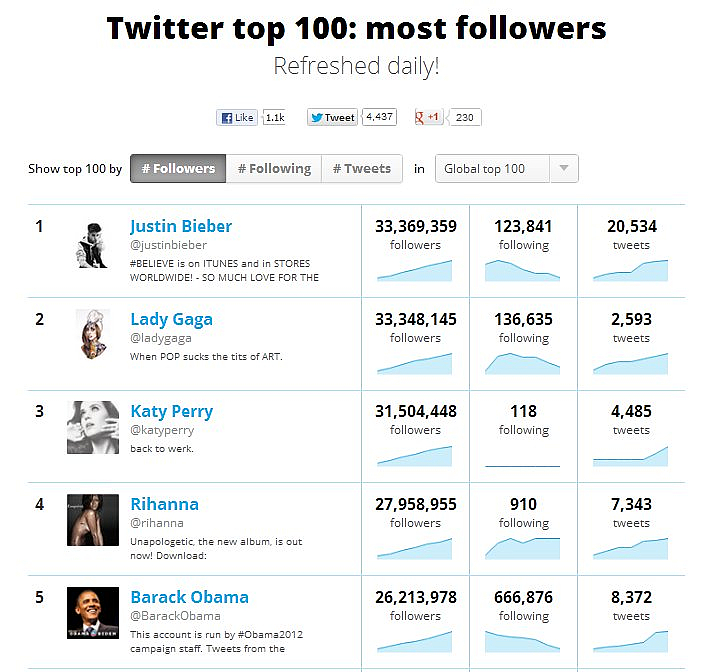Click the Google +1 button
716x672 pixels.
click(428, 117)
